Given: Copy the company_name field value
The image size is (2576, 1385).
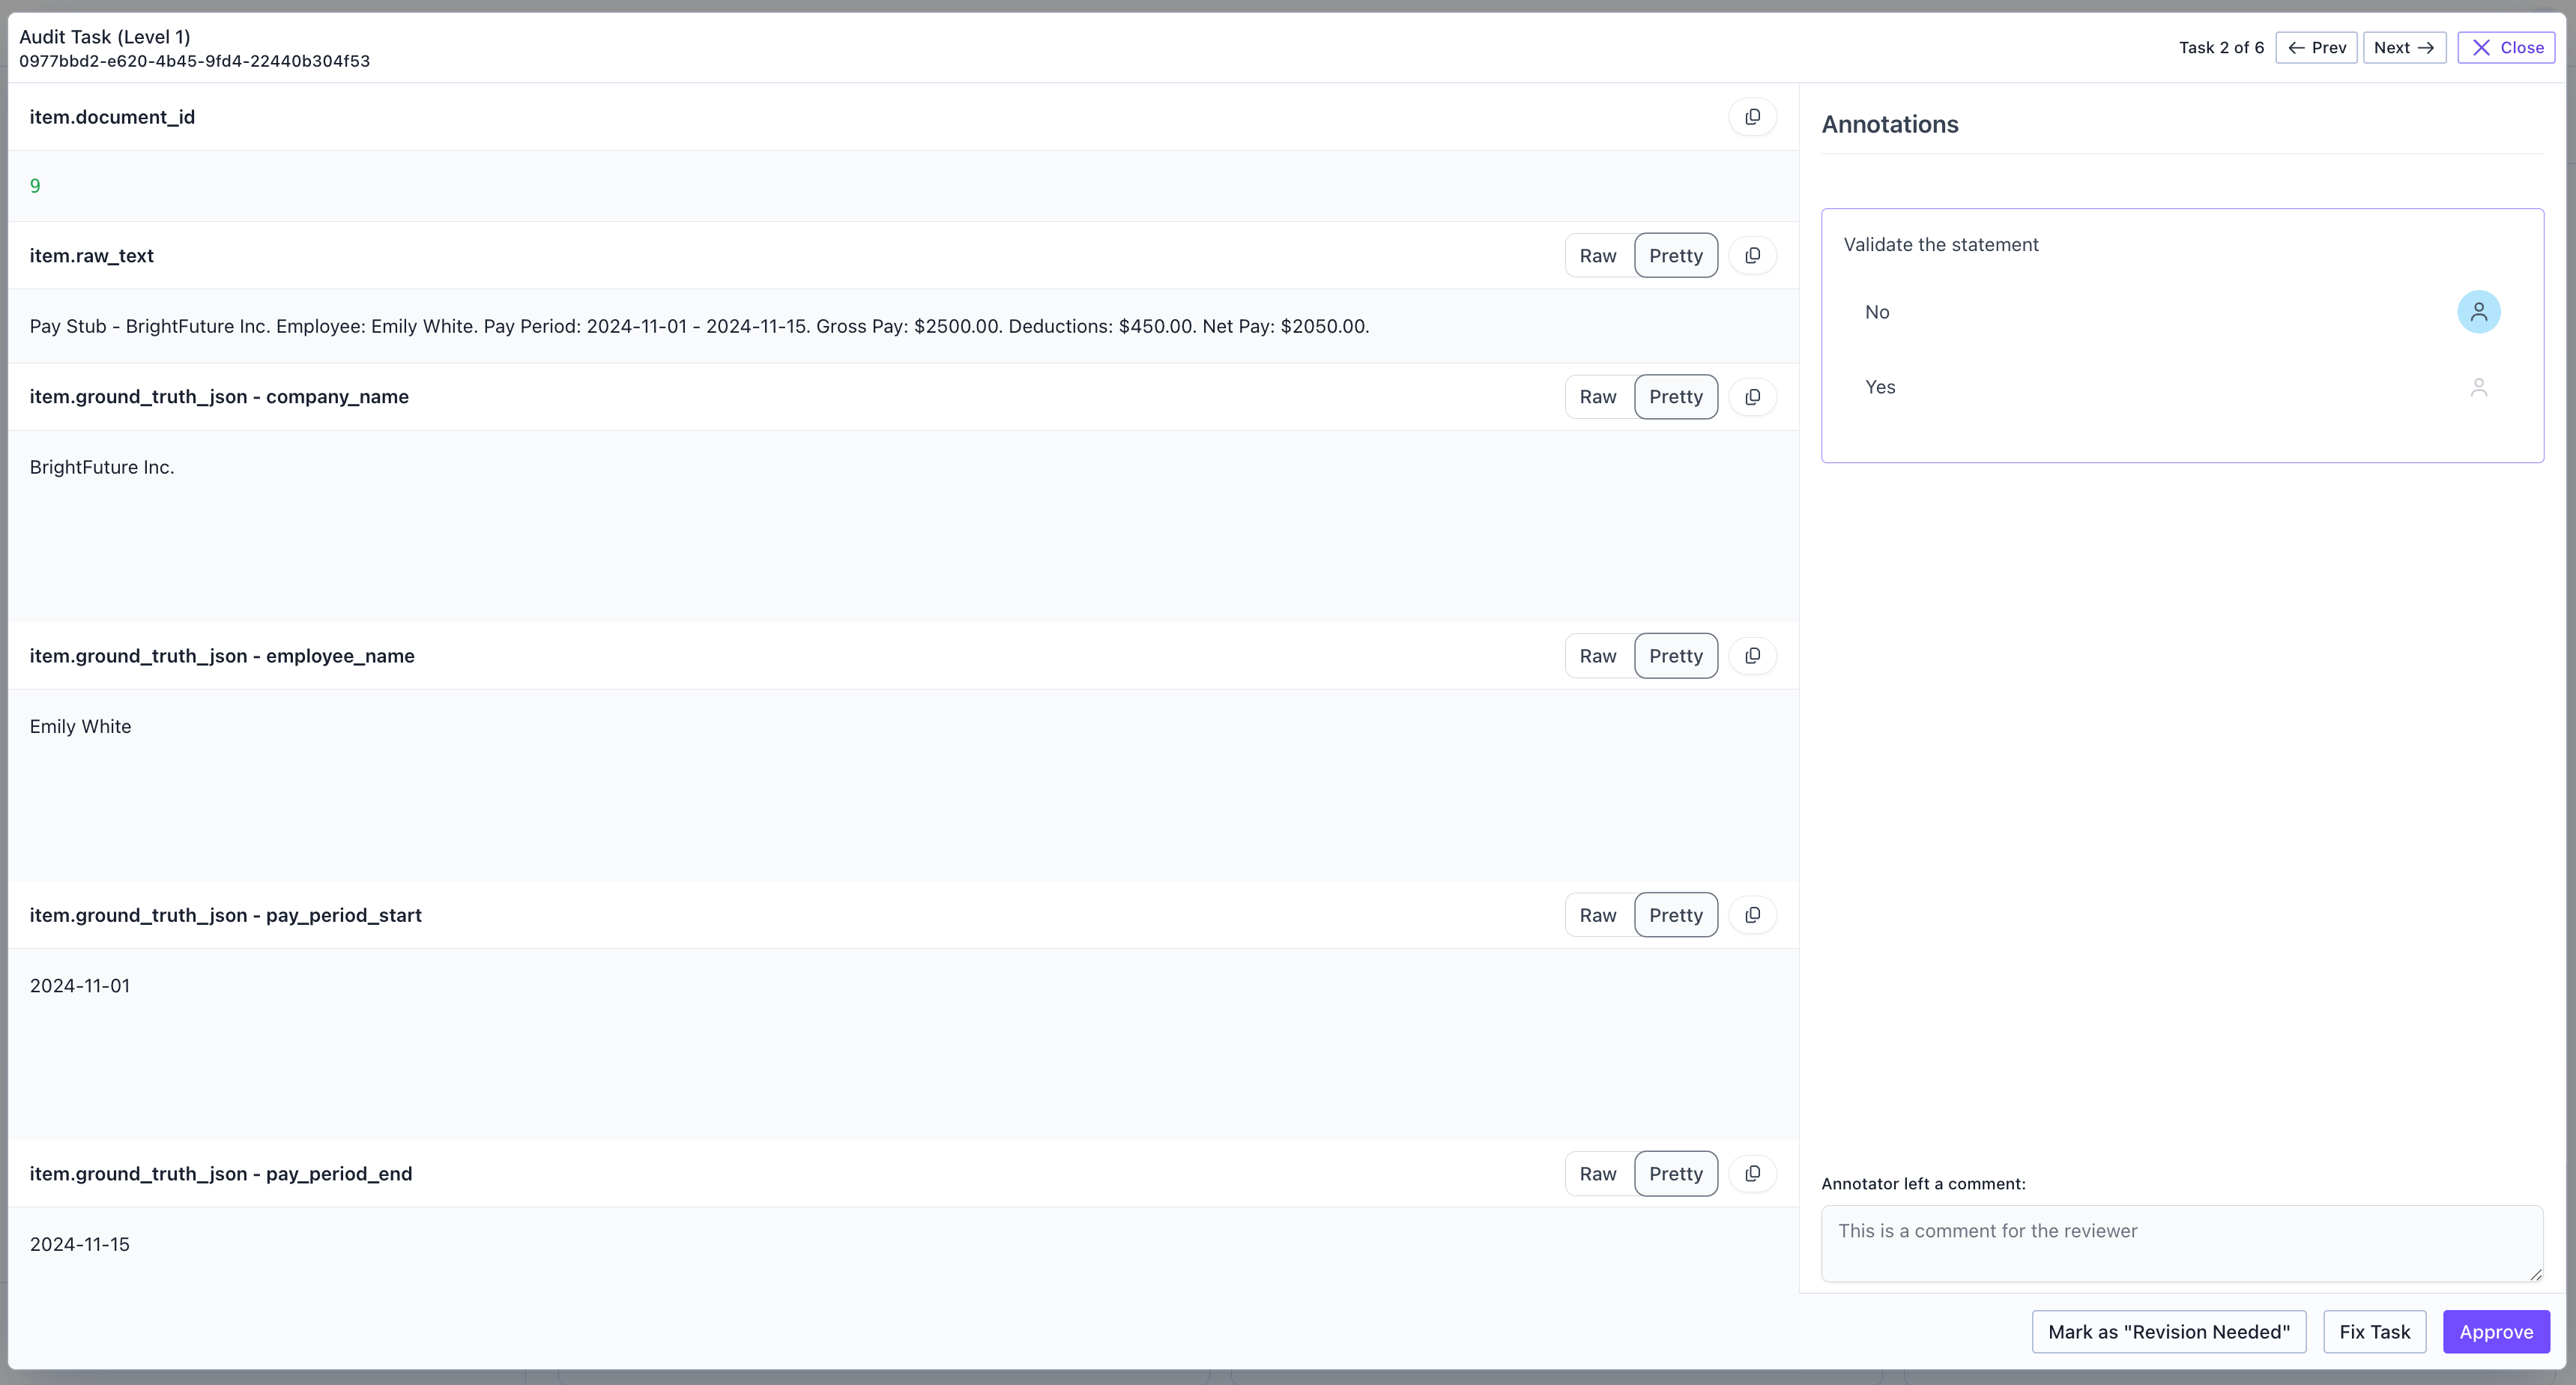Looking at the screenshot, I should pos(1752,397).
